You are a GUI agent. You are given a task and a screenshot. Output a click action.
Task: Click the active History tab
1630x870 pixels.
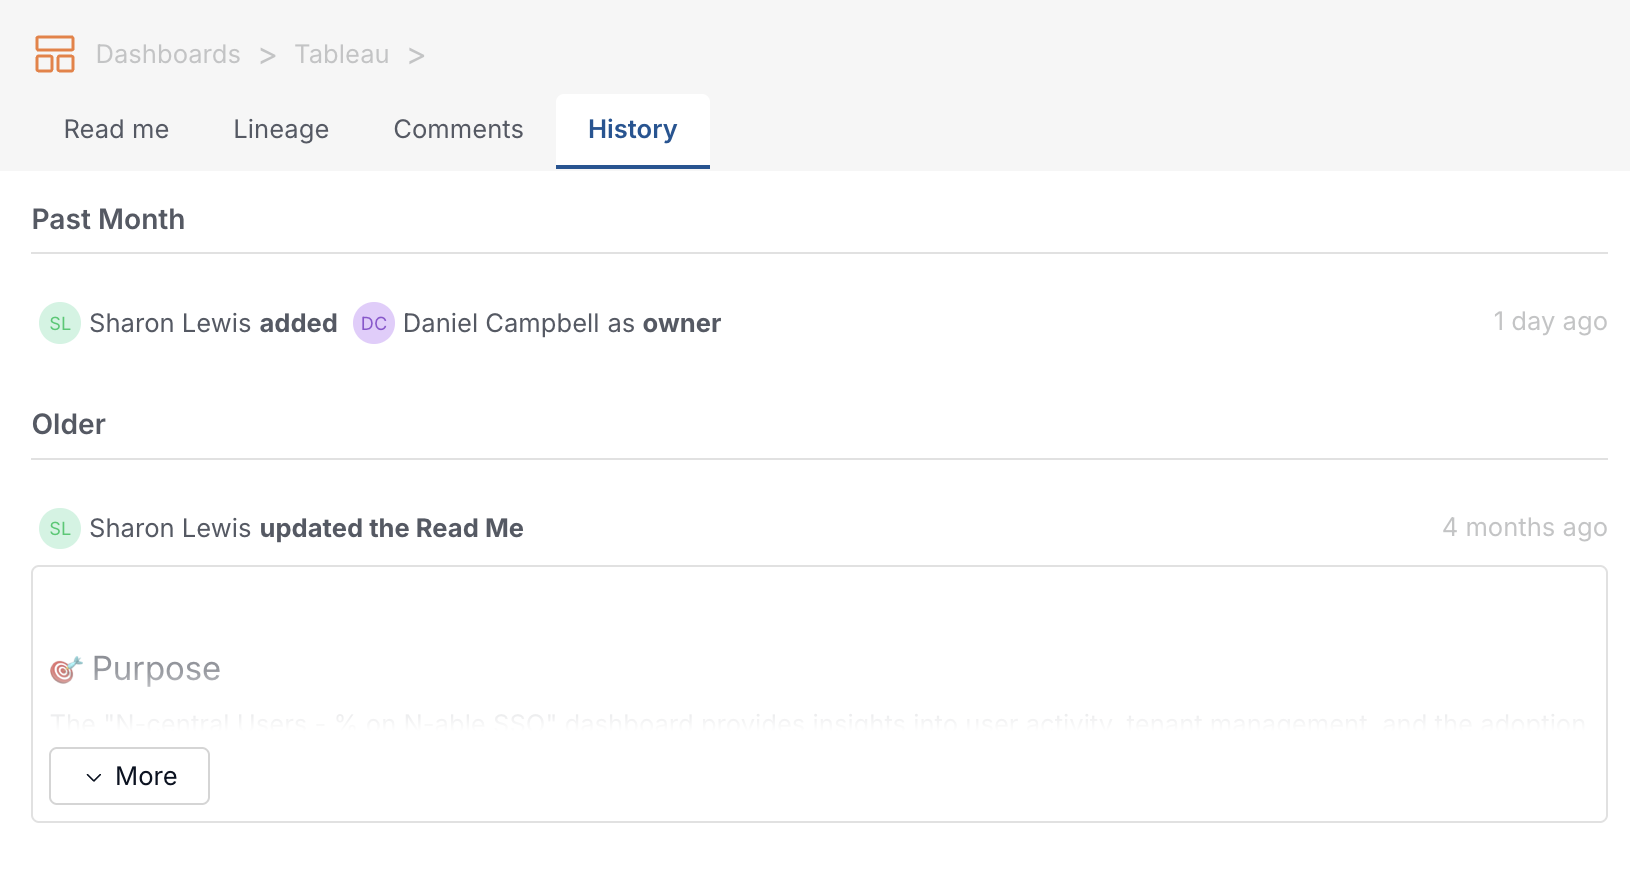[632, 129]
